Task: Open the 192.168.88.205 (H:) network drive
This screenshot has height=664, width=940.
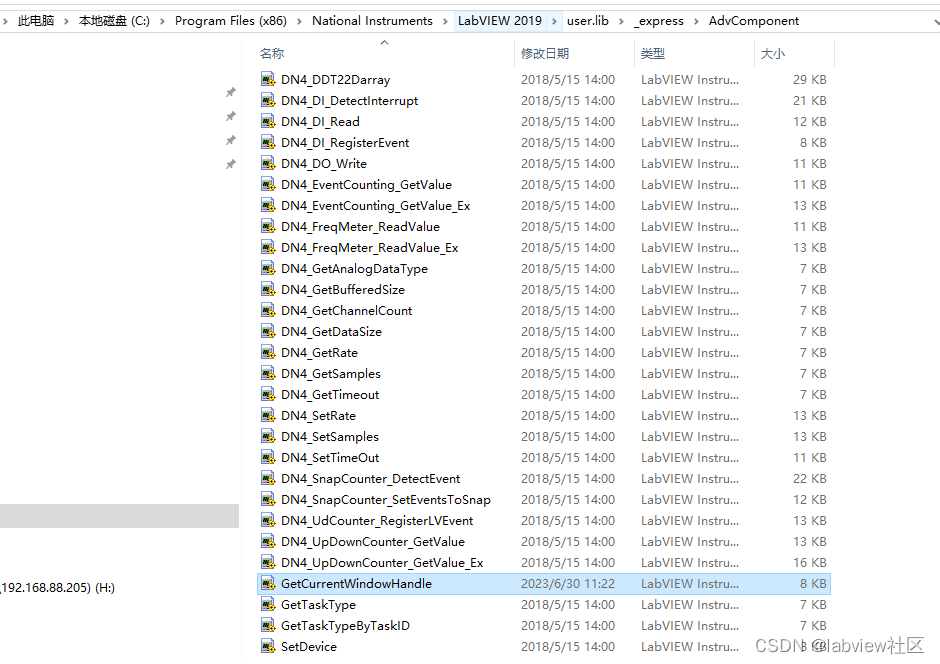Action: [x=60, y=588]
